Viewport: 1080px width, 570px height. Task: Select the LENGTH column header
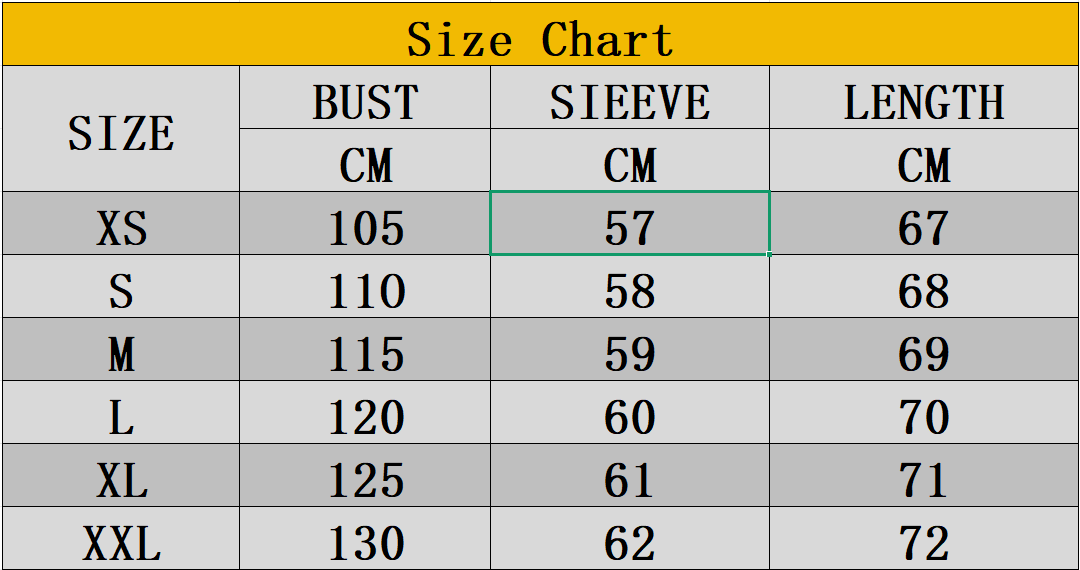(924, 100)
